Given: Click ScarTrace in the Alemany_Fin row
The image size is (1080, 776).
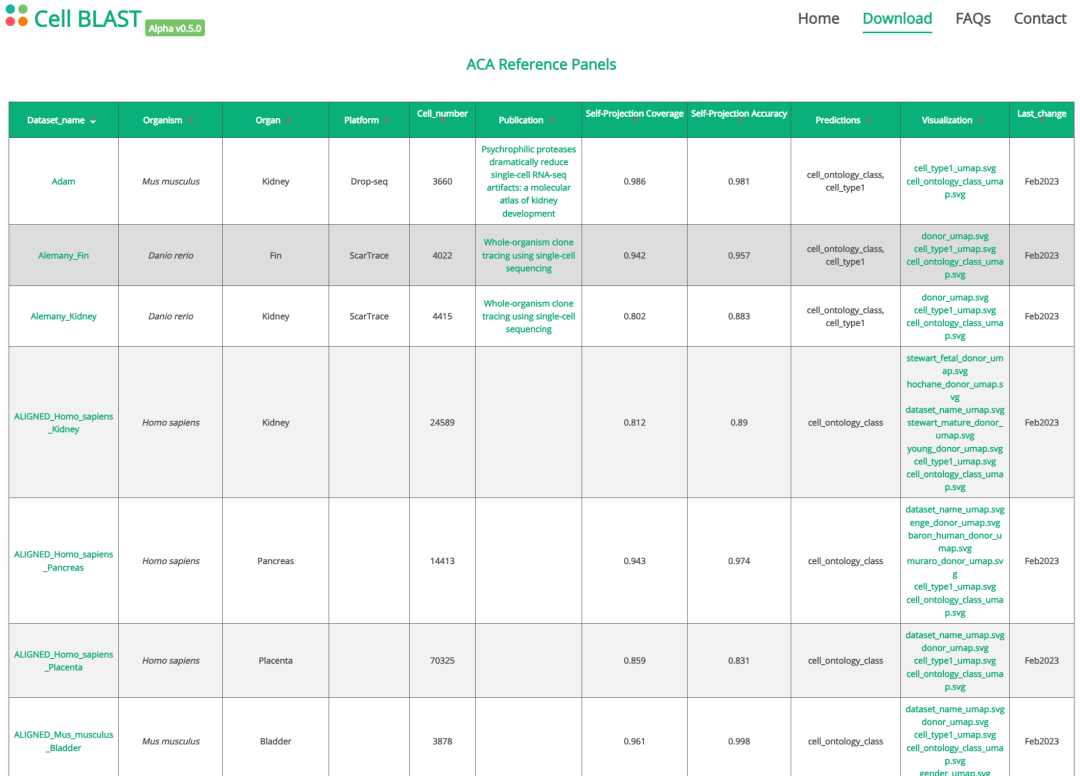Looking at the screenshot, I should click(x=368, y=255).
